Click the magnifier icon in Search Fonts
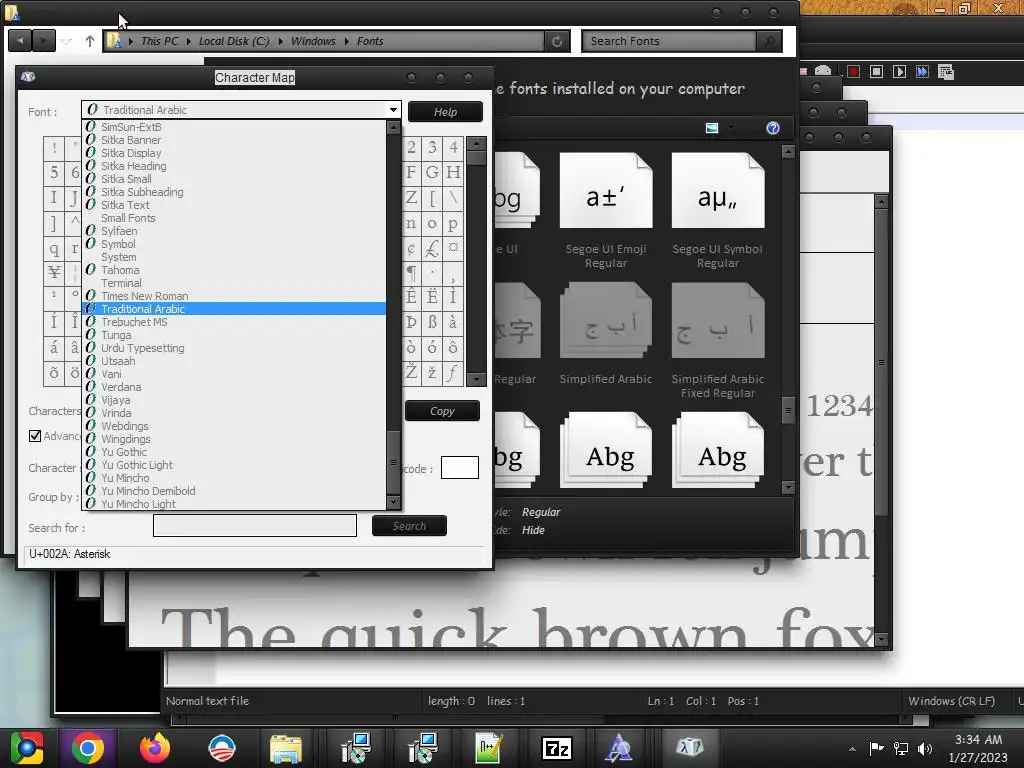Screen dimensions: 1024x768 [x=769, y=41]
